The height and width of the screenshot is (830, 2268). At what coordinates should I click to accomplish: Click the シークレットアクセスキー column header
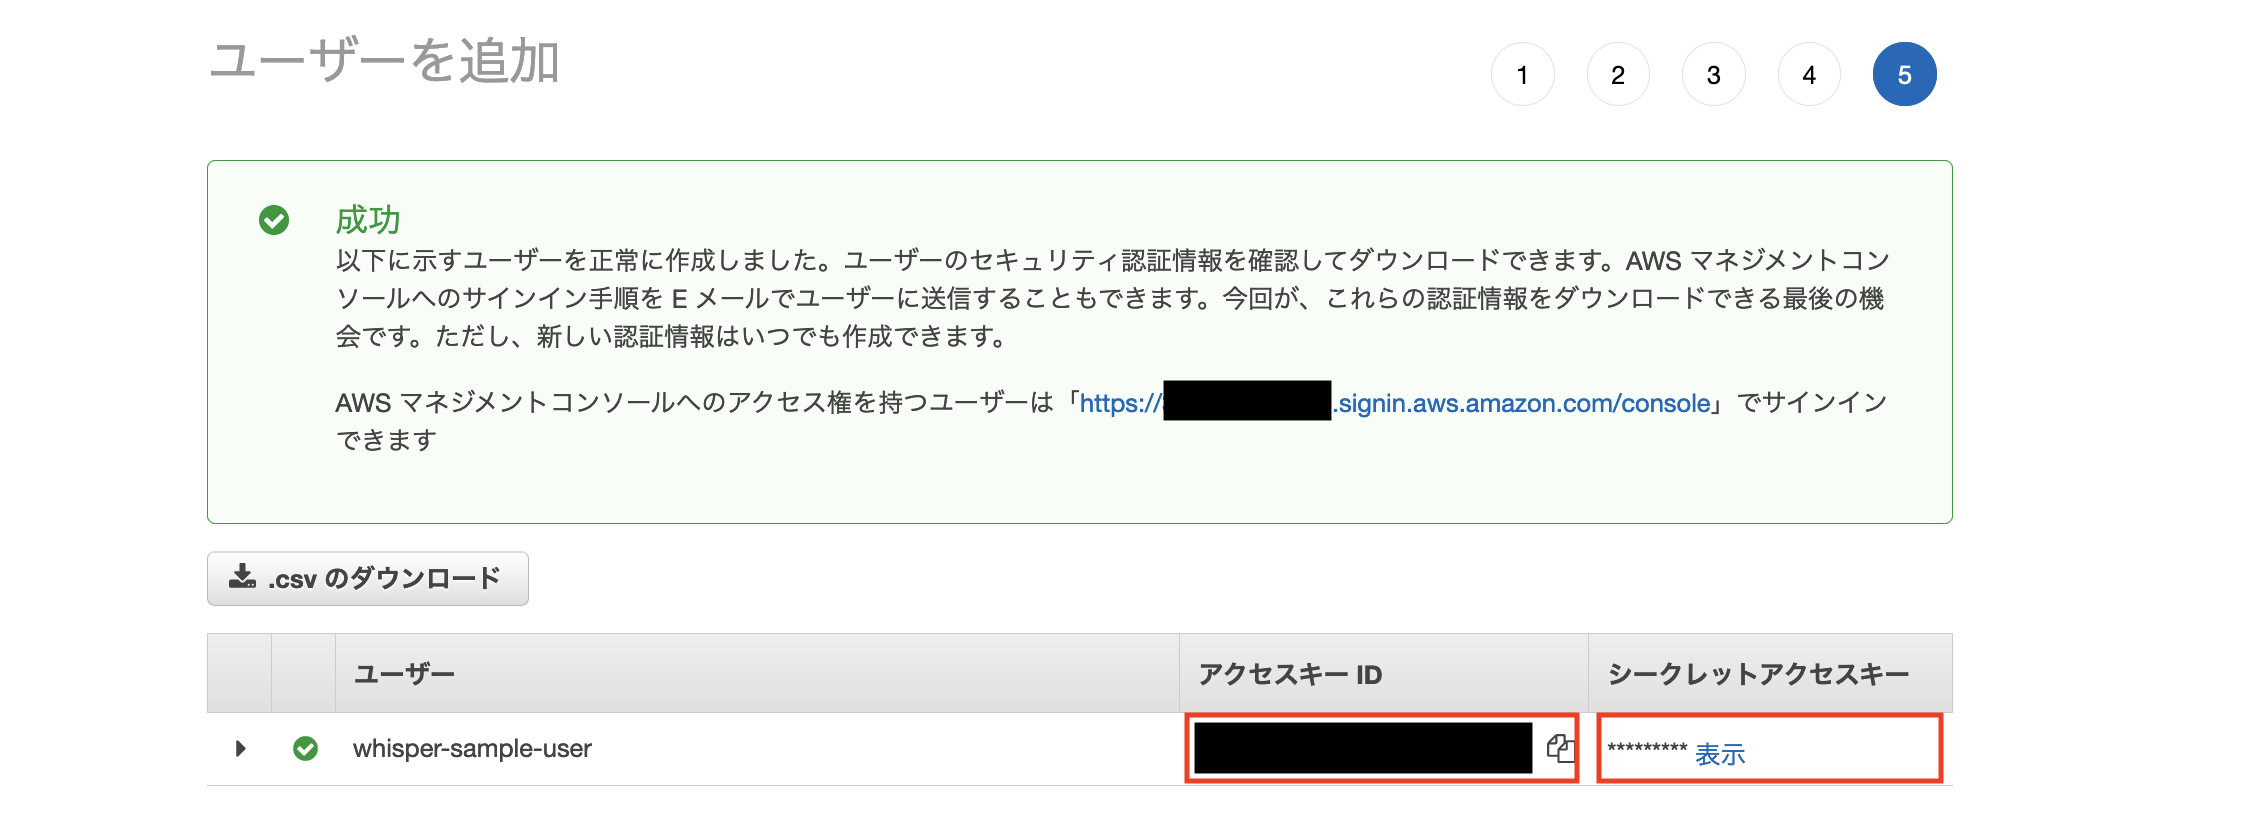(x=1758, y=674)
